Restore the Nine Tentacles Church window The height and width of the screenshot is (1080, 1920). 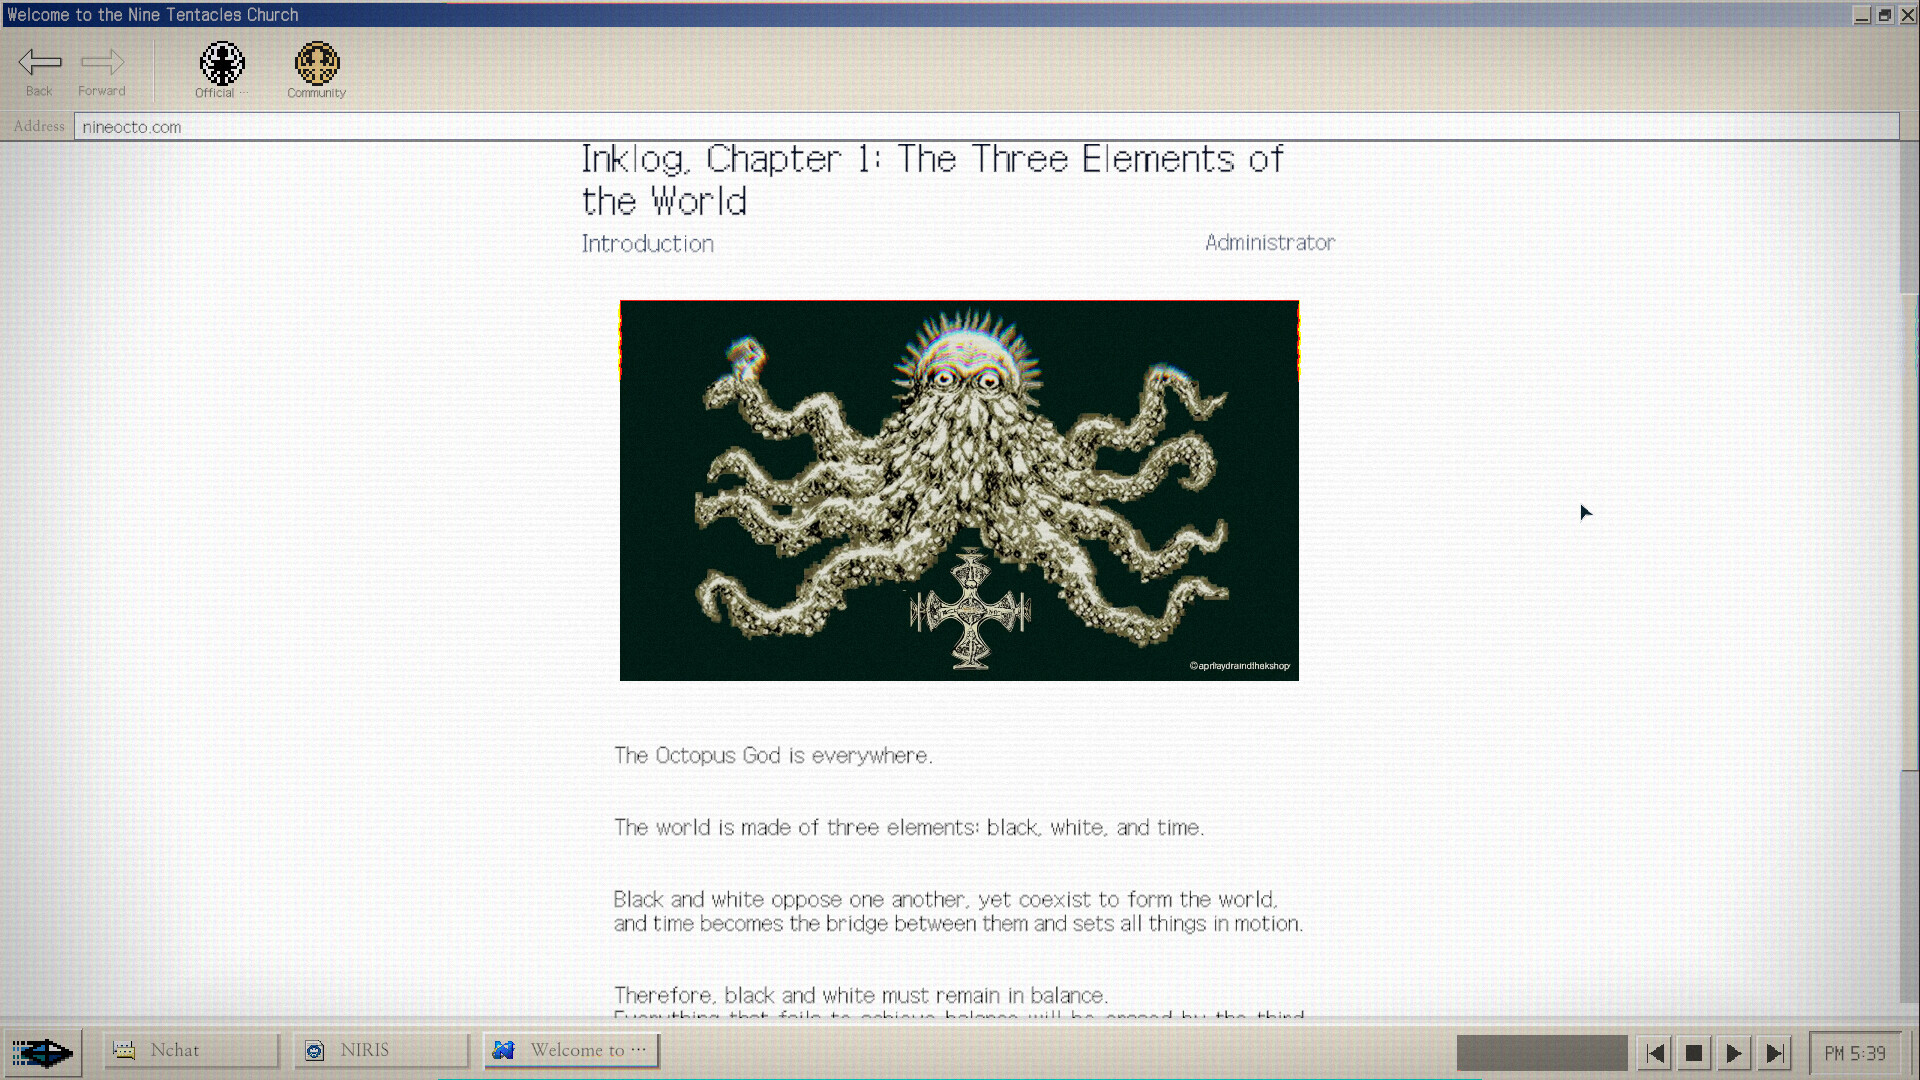click(x=1885, y=15)
